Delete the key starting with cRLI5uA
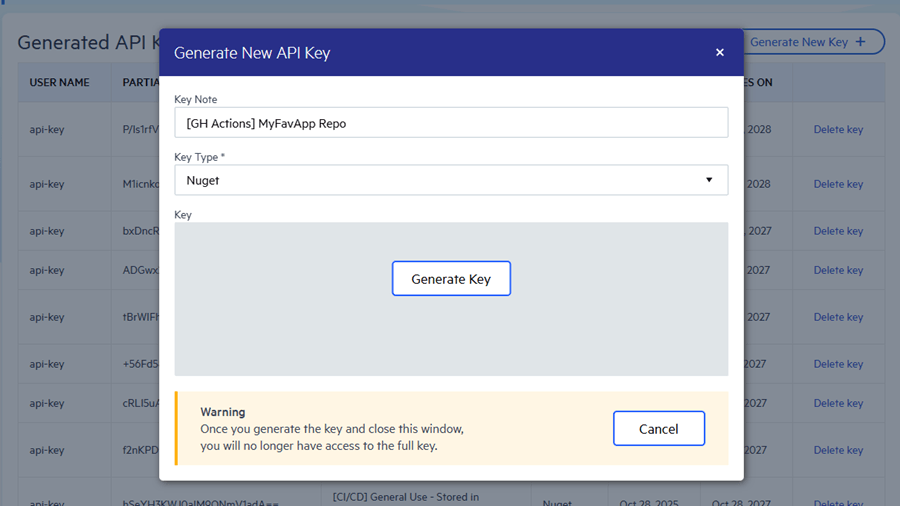 pos(837,403)
